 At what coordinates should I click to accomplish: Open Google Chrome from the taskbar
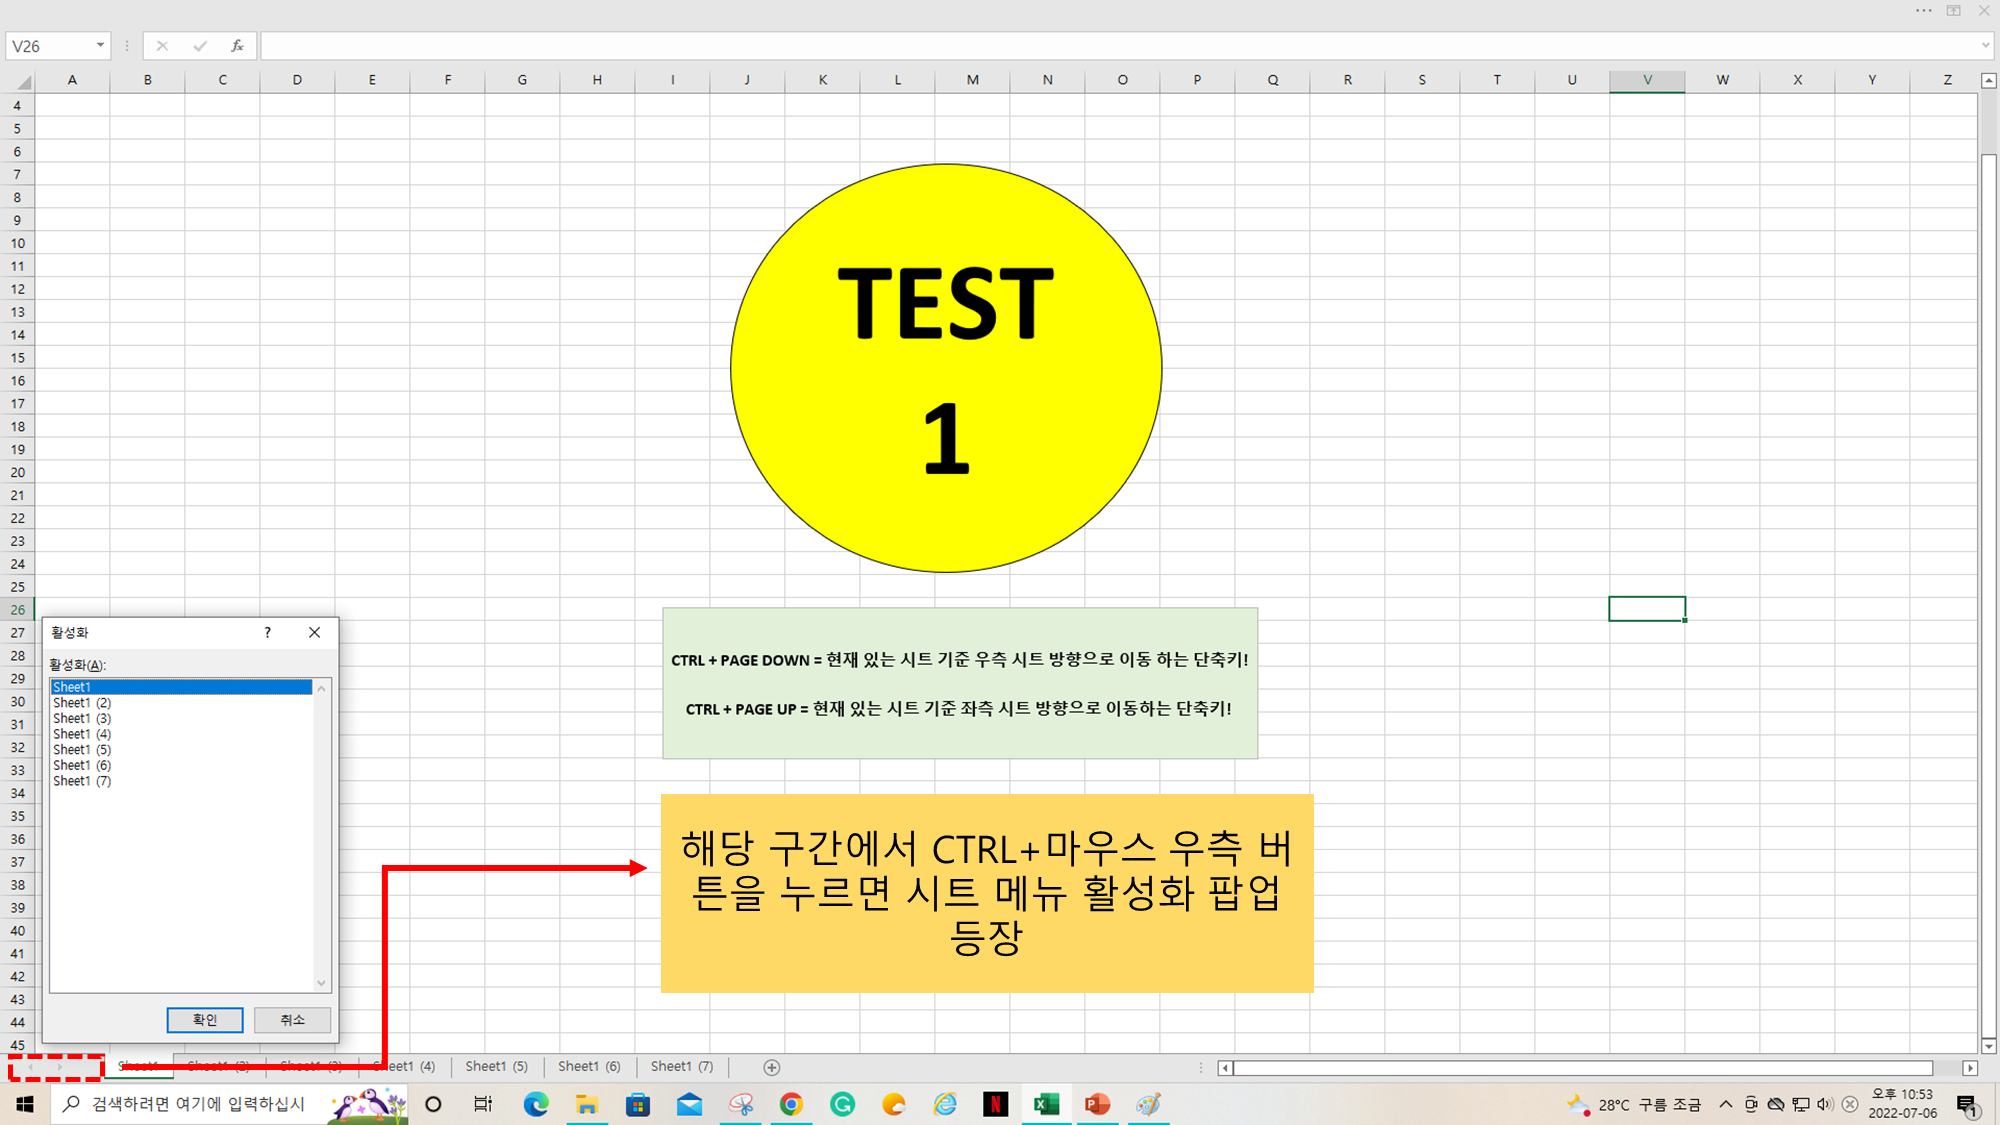(791, 1104)
